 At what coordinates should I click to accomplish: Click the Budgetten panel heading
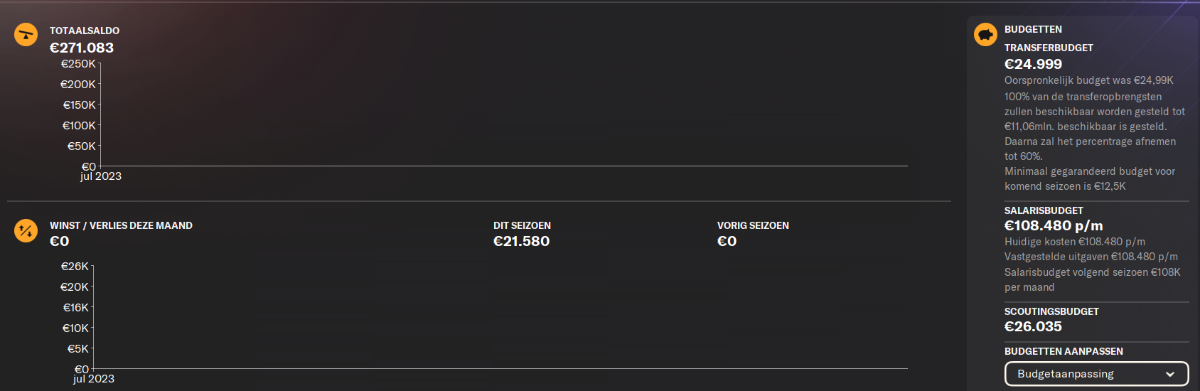point(1033,30)
